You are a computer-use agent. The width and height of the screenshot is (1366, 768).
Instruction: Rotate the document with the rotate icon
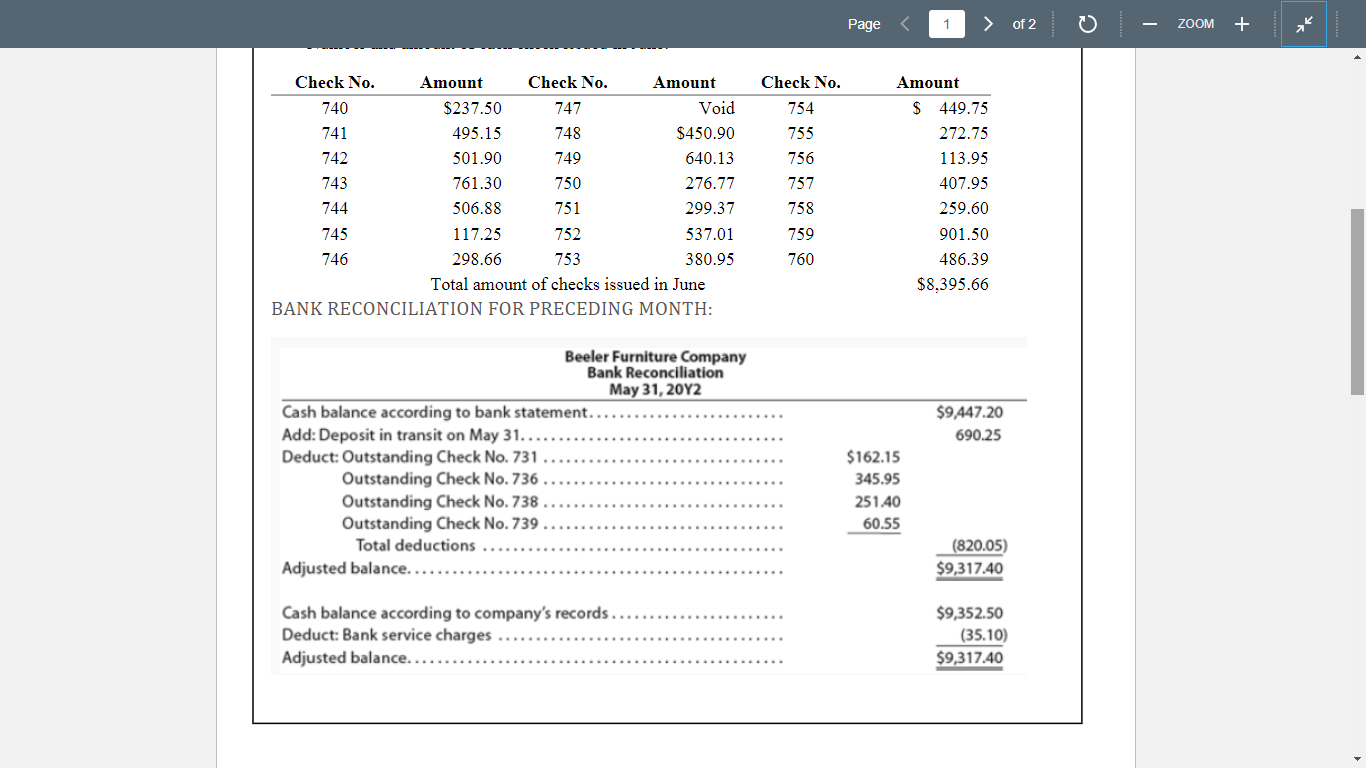tap(1089, 23)
